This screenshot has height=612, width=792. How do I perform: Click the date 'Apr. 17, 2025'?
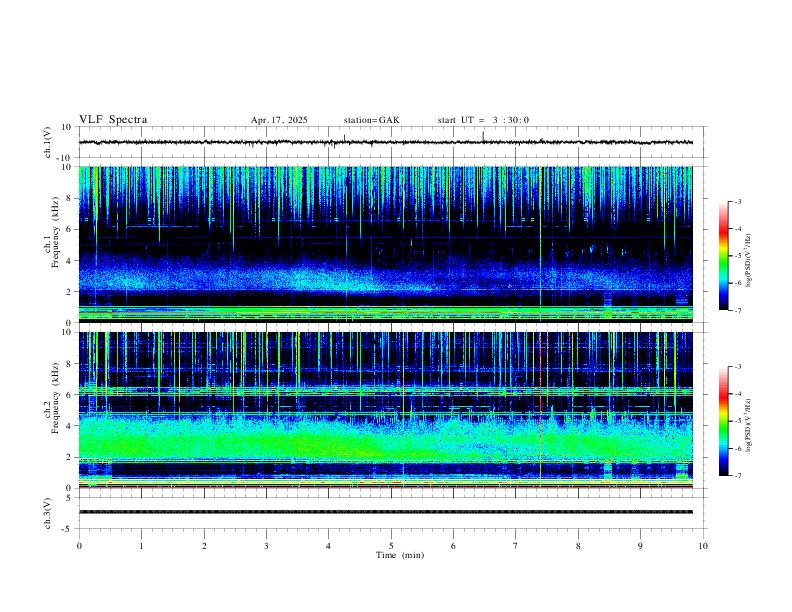pos(279,120)
